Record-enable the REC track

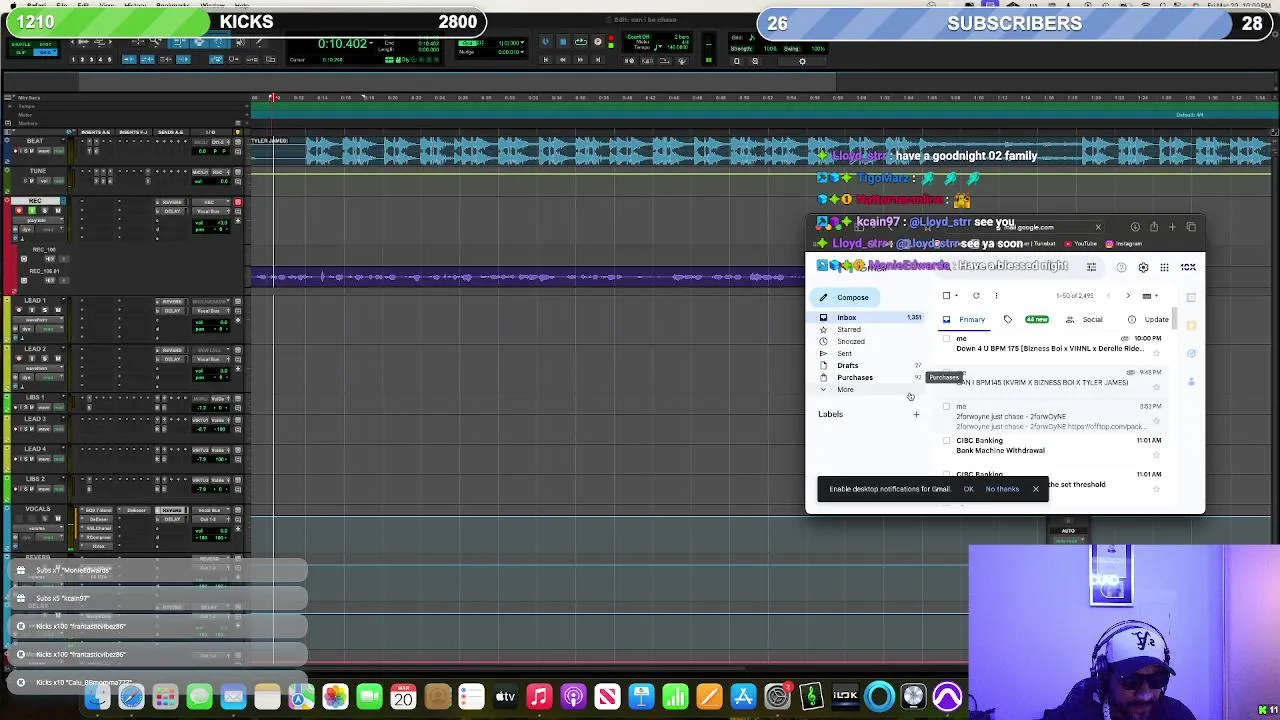point(18,211)
